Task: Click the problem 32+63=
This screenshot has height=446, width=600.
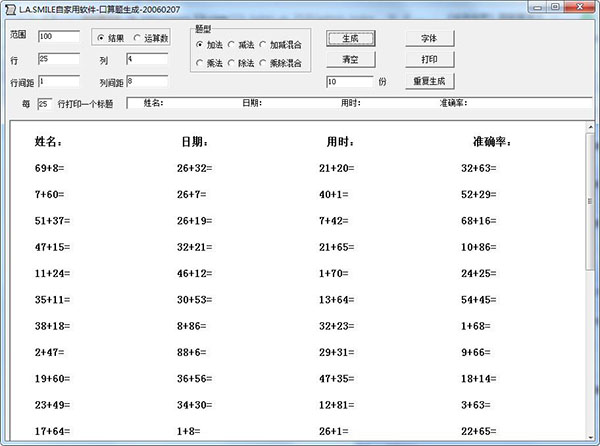Action: [x=479, y=168]
